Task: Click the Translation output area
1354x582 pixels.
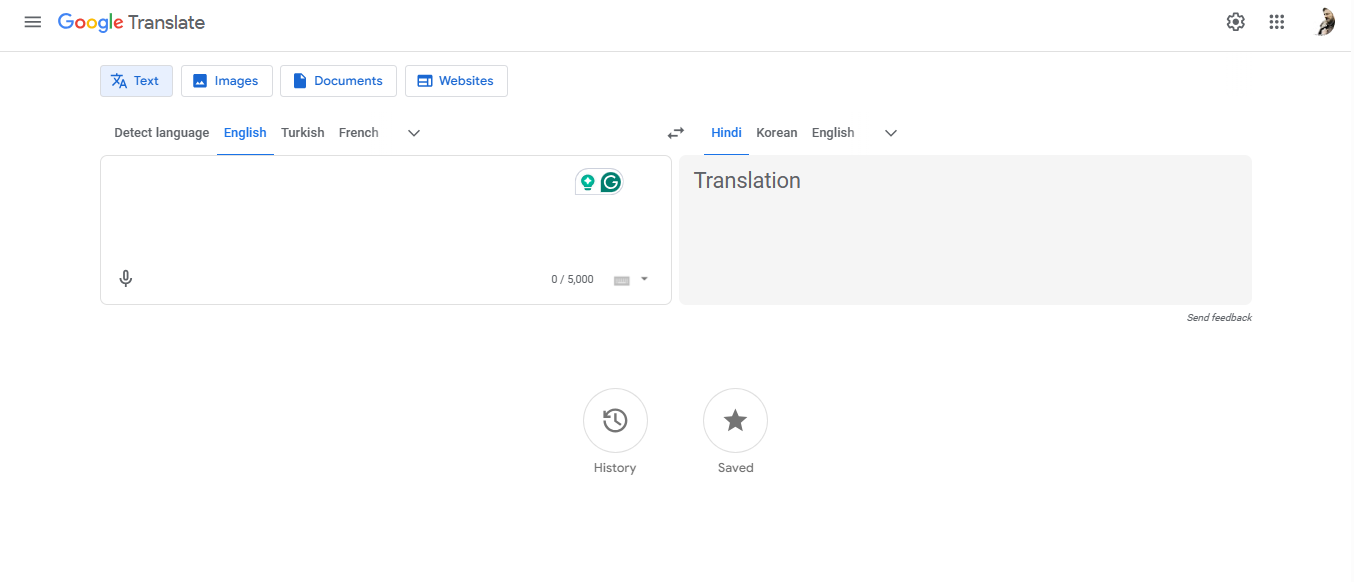Action: (x=965, y=230)
